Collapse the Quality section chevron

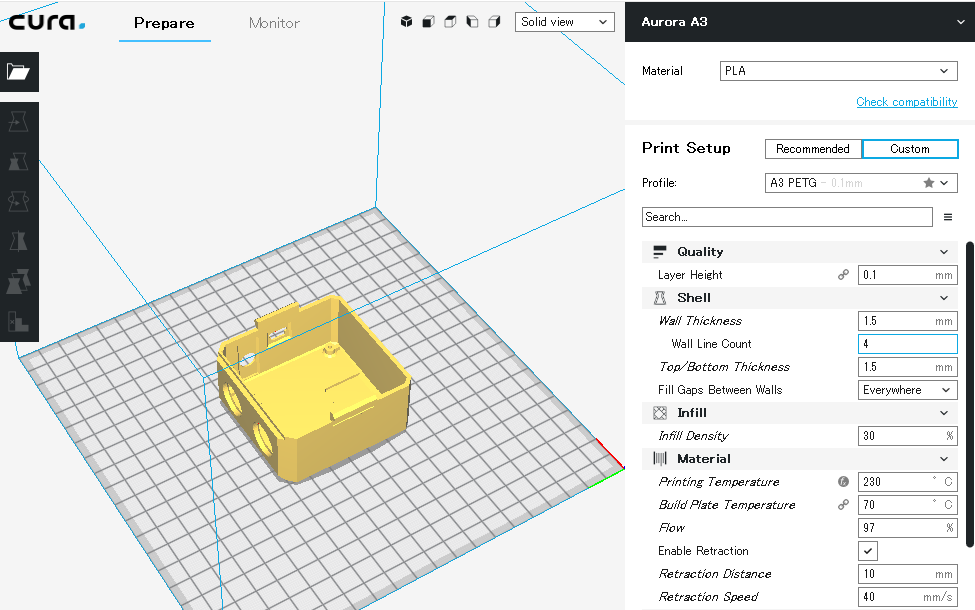point(944,252)
